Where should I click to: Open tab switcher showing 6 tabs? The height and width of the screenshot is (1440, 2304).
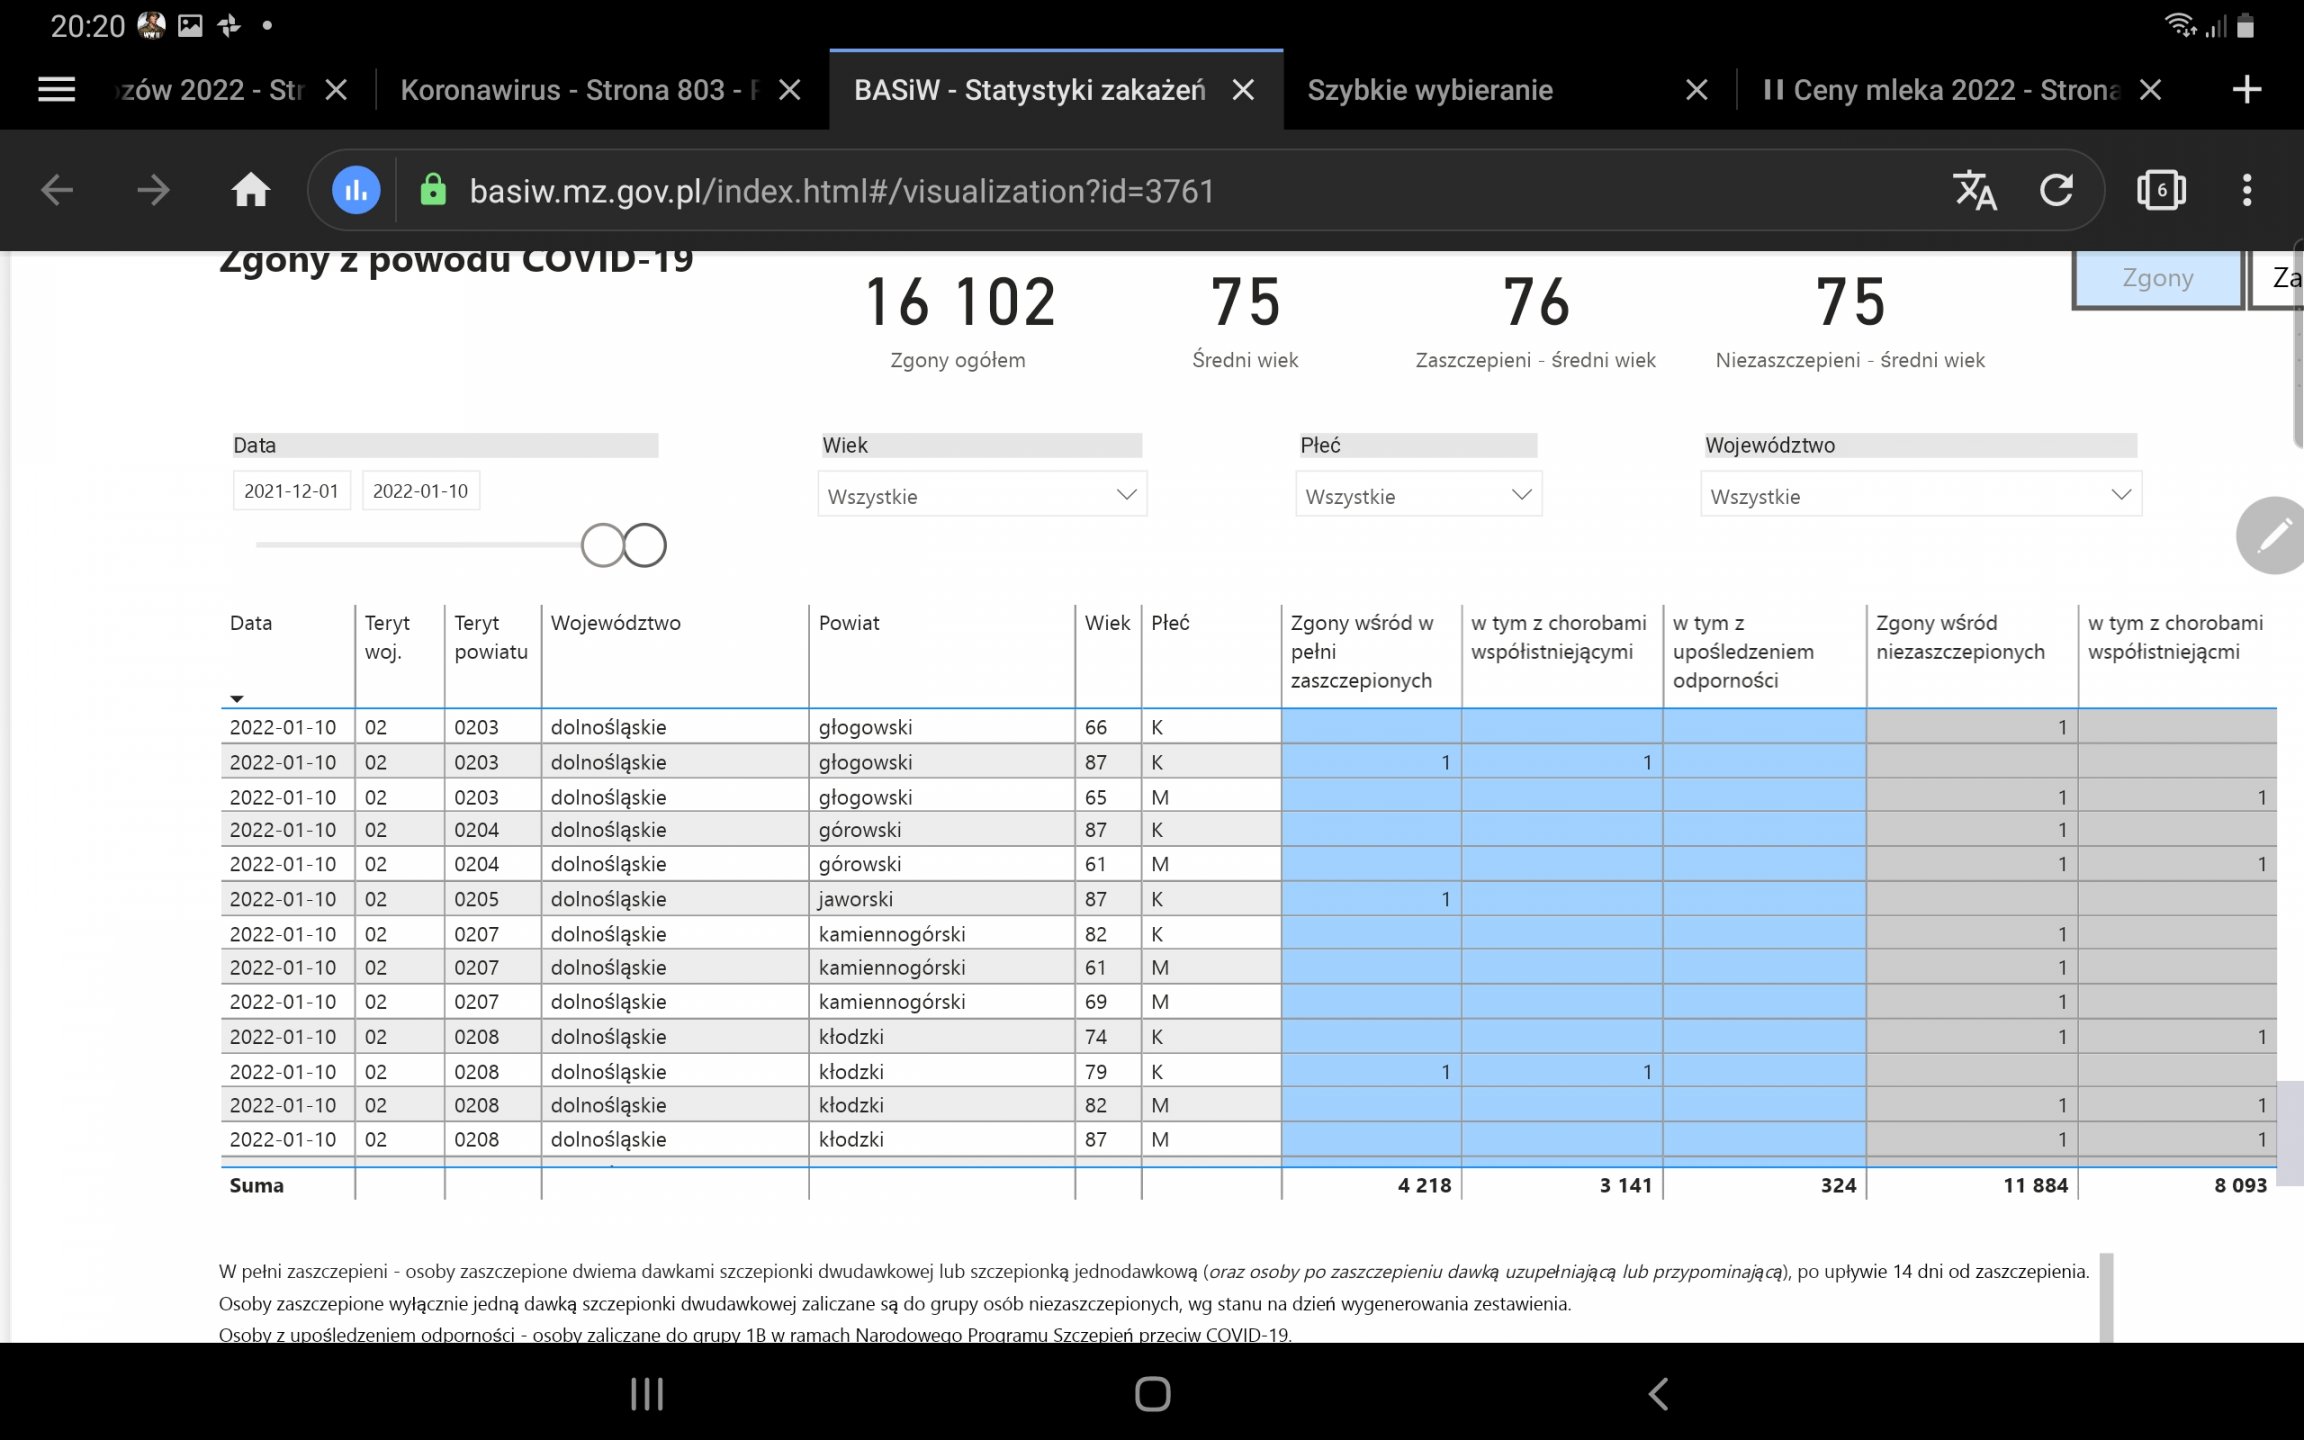2161,190
